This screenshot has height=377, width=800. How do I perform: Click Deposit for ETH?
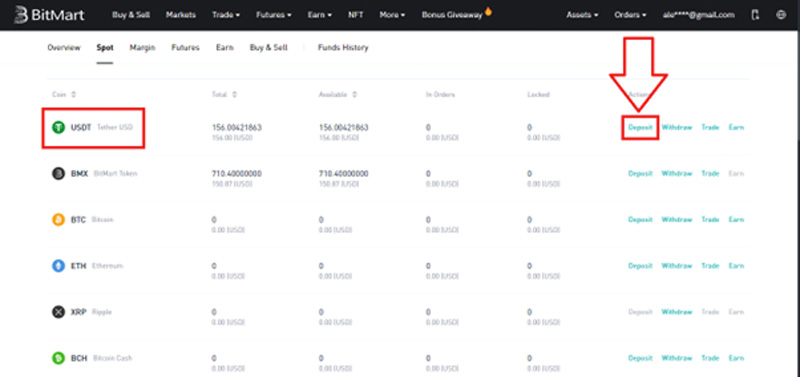pos(640,266)
